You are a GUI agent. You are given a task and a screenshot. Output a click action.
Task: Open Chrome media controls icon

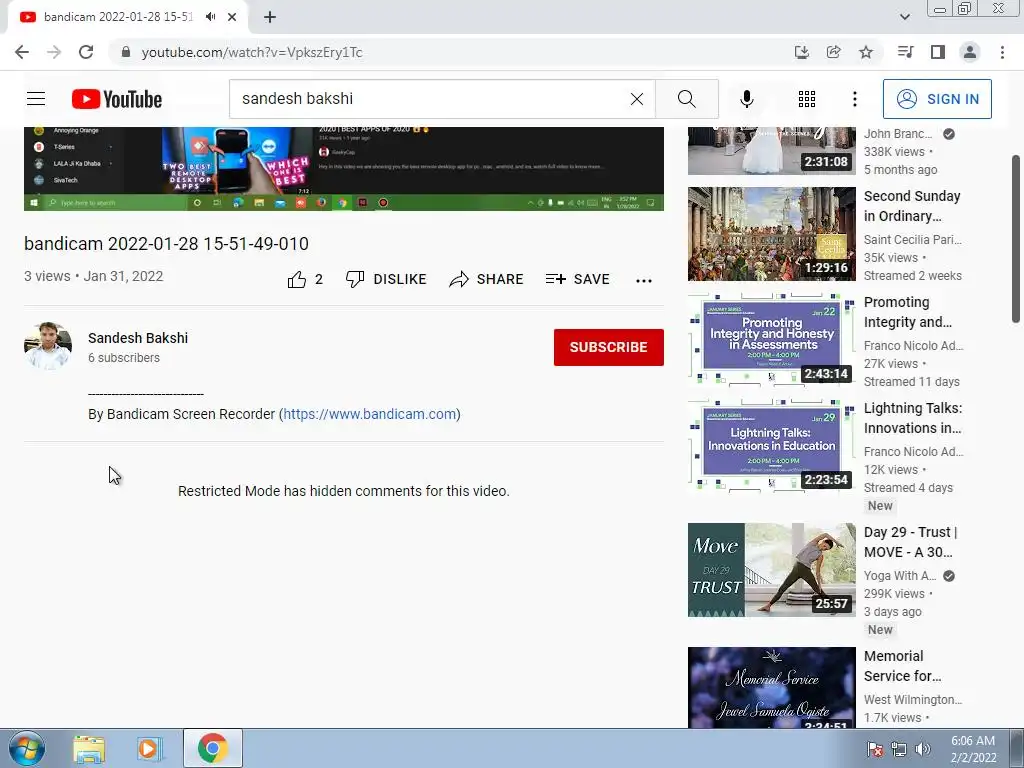pyautogui.click(x=905, y=52)
